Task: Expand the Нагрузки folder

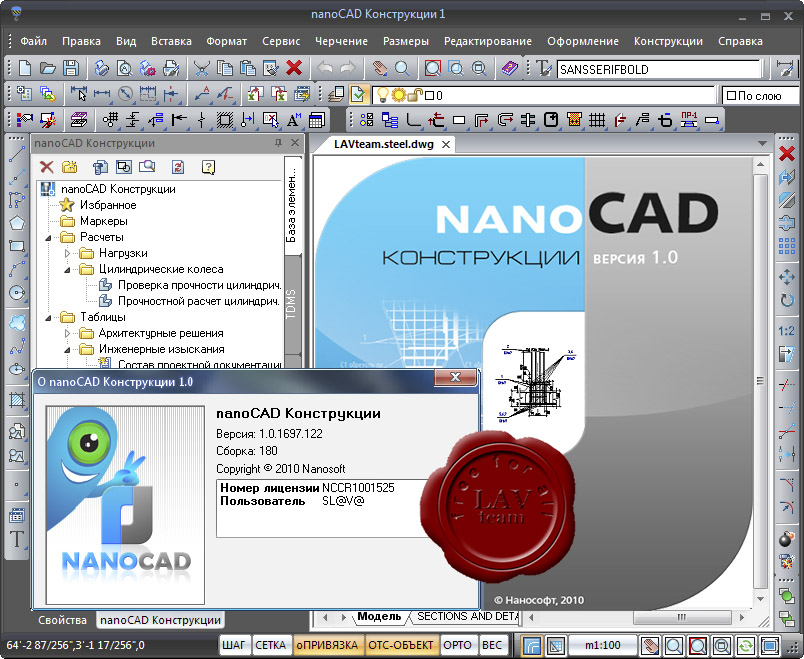Action: [x=67, y=253]
